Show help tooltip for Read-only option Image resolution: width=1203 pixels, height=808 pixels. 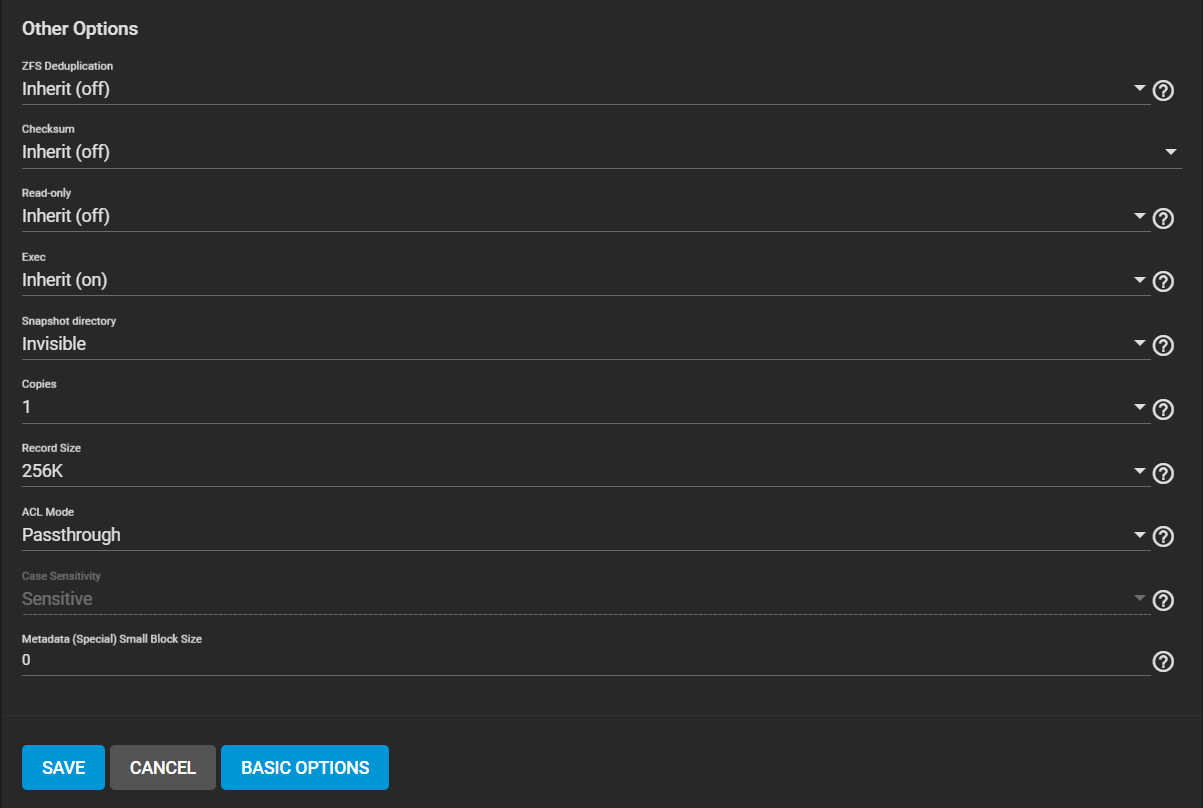1163,218
